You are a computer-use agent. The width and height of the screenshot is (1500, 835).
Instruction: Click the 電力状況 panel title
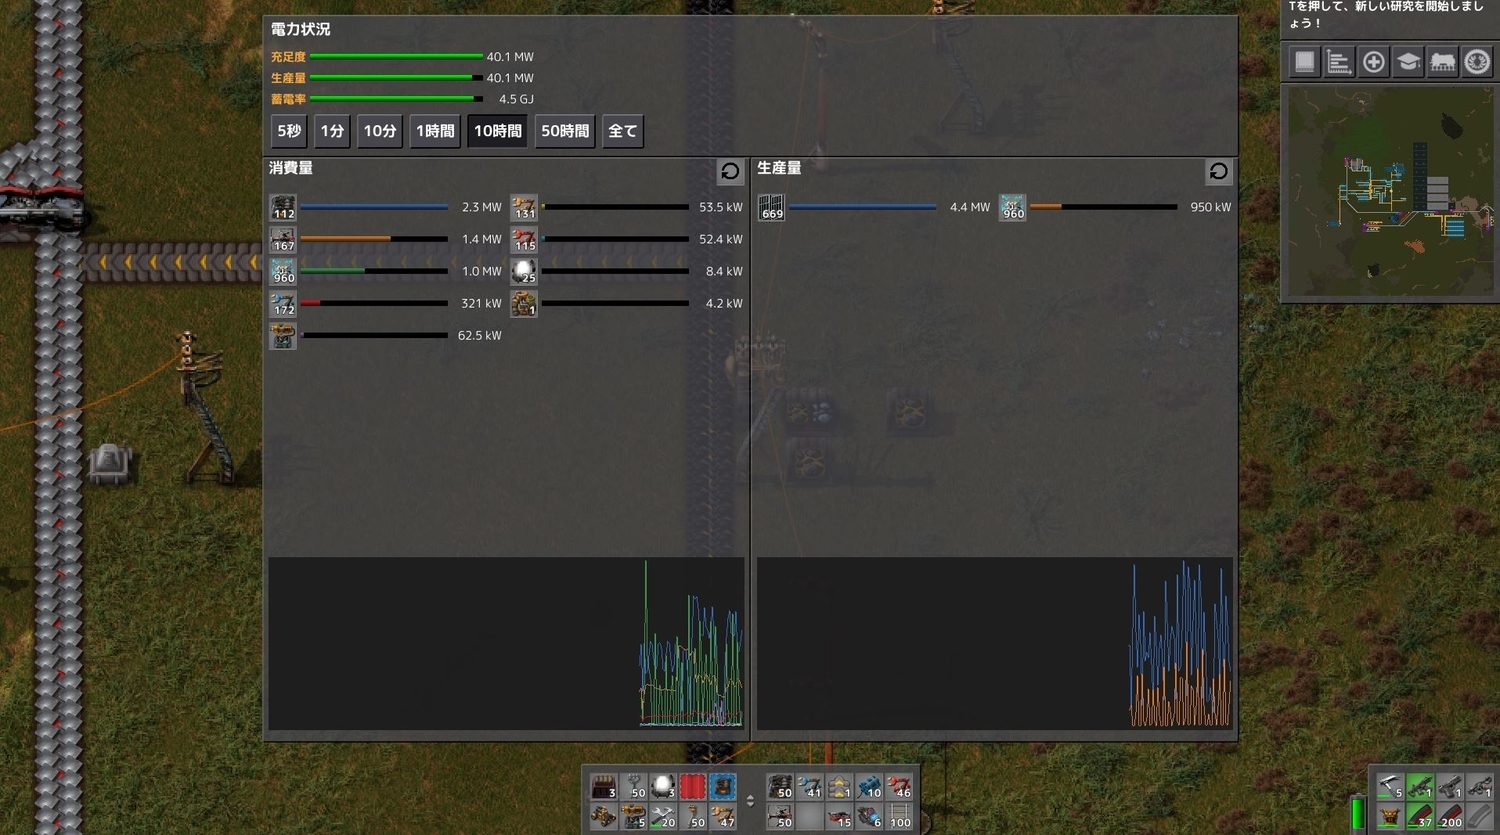[300, 30]
